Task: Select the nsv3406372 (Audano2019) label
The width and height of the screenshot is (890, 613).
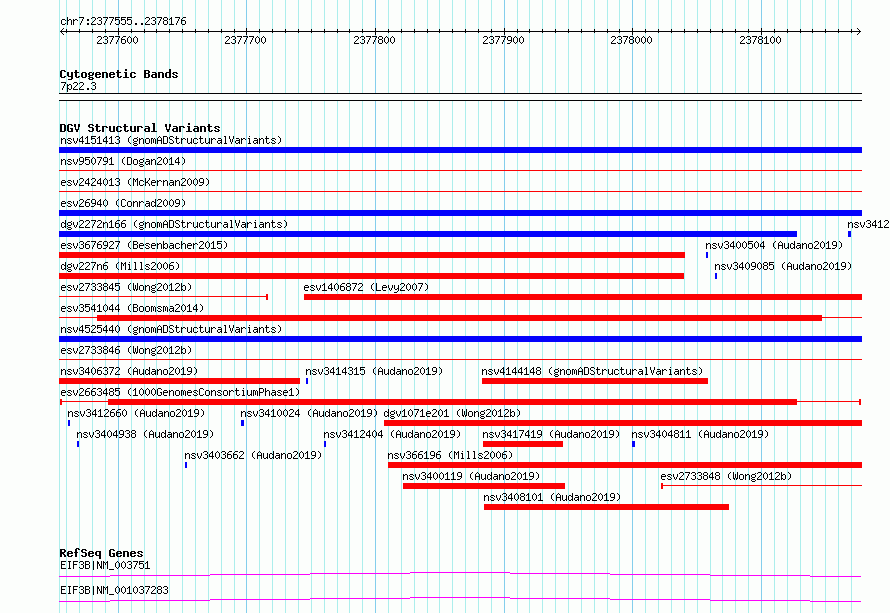Action: [129, 371]
